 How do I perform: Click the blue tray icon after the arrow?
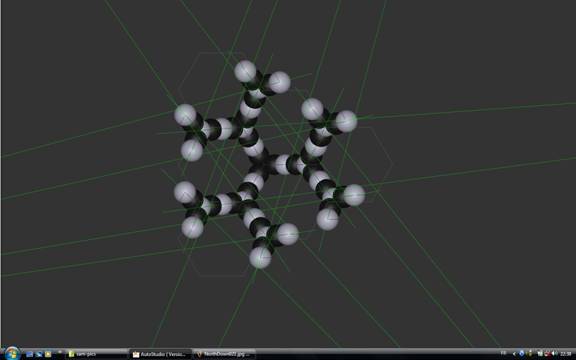pyautogui.click(x=522, y=354)
